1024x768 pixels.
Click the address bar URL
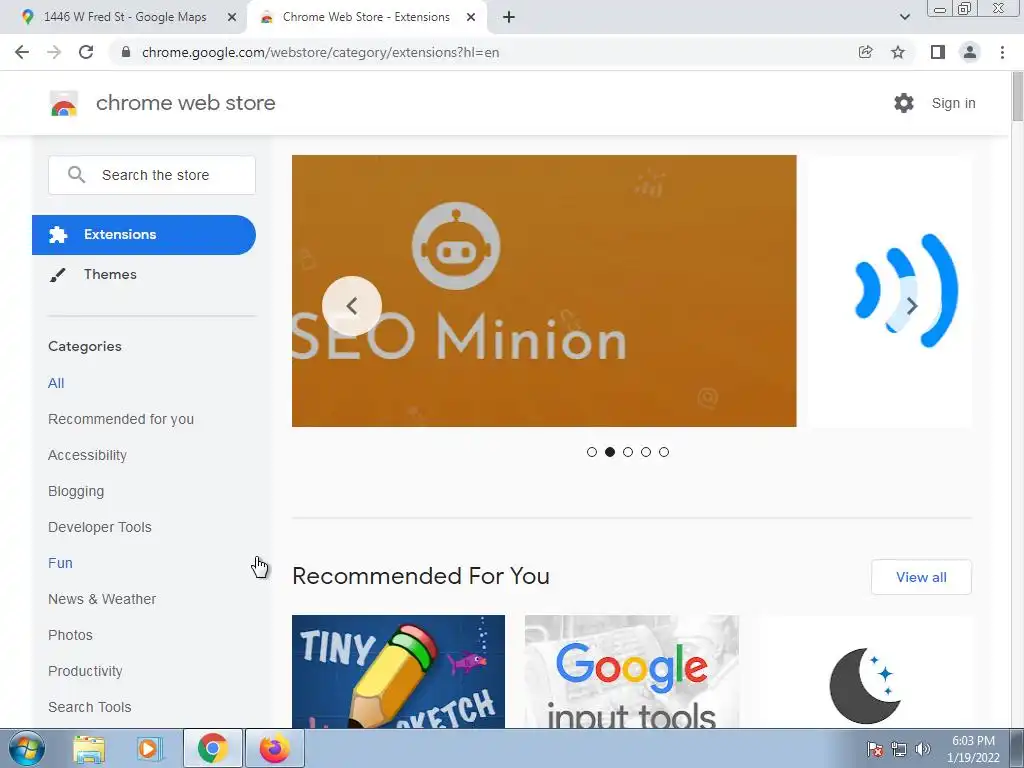coord(321,52)
